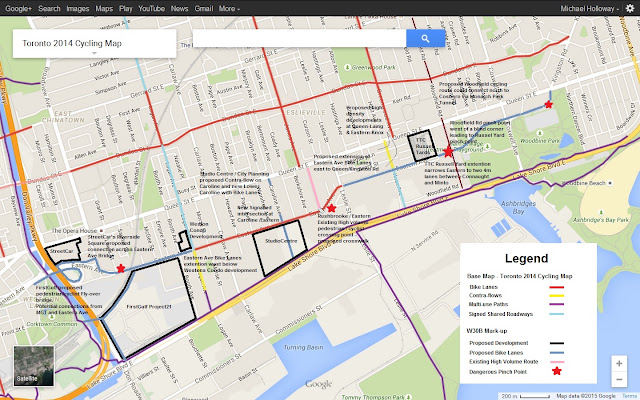Click the red star on Queen St E near Kingston Rd

(x=549, y=104)
